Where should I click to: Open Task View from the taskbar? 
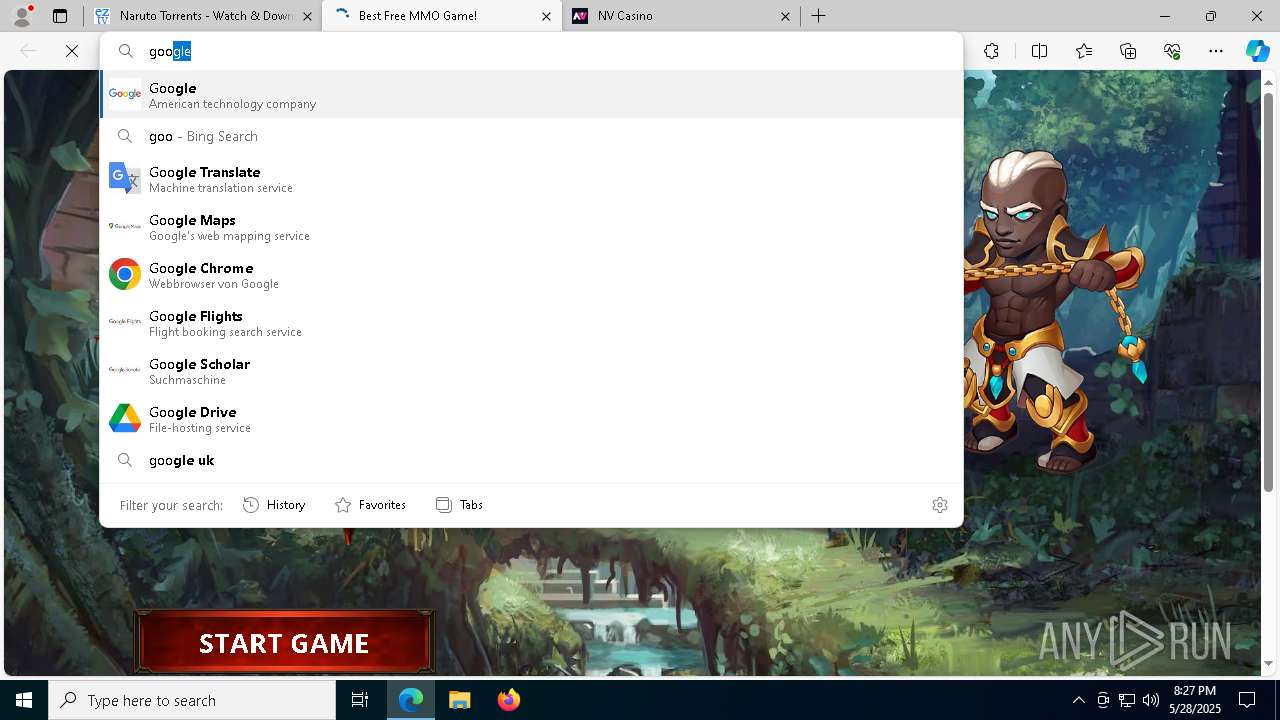360,700
